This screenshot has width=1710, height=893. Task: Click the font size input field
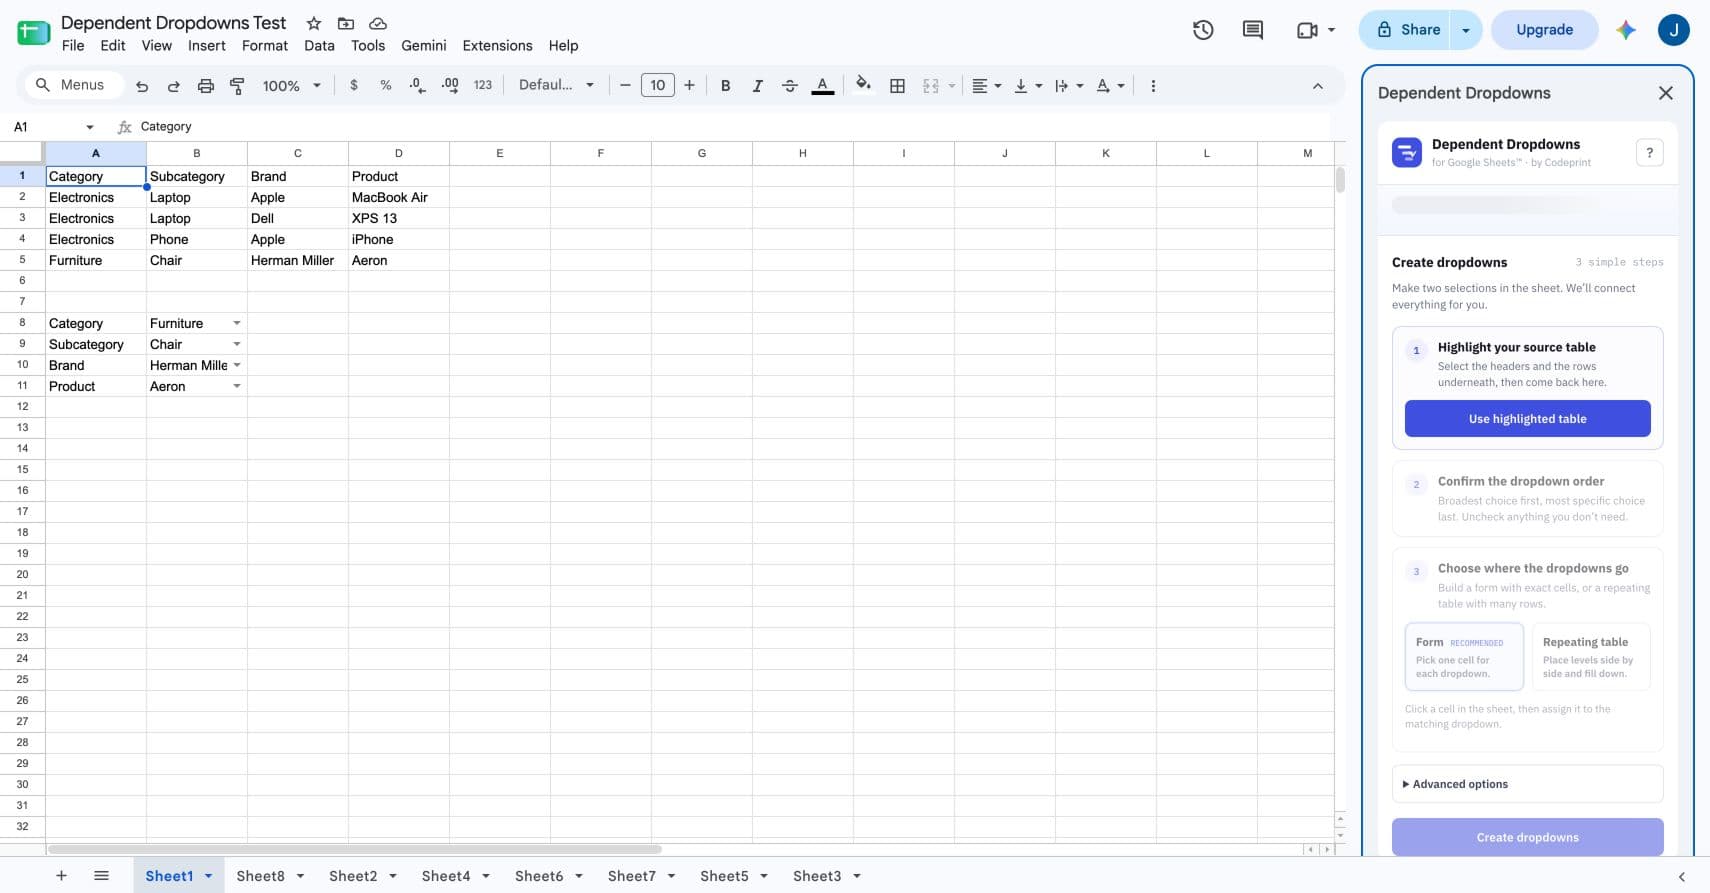pyautogui.click(x=657, y=86)
